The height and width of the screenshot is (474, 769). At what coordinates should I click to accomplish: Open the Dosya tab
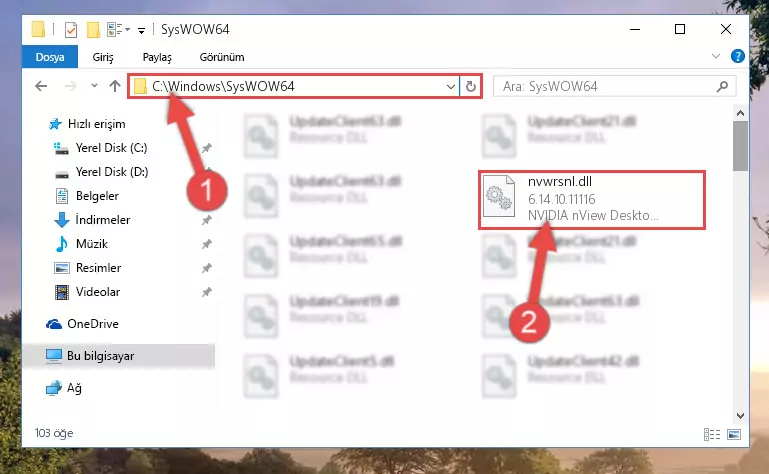[x=50, y=57]
